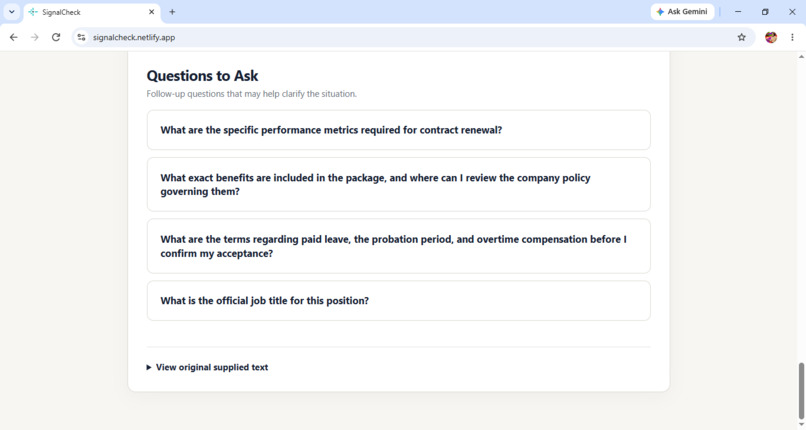Click the official job title question card
Screen dimensions: 806x430
tap(398, 301)
